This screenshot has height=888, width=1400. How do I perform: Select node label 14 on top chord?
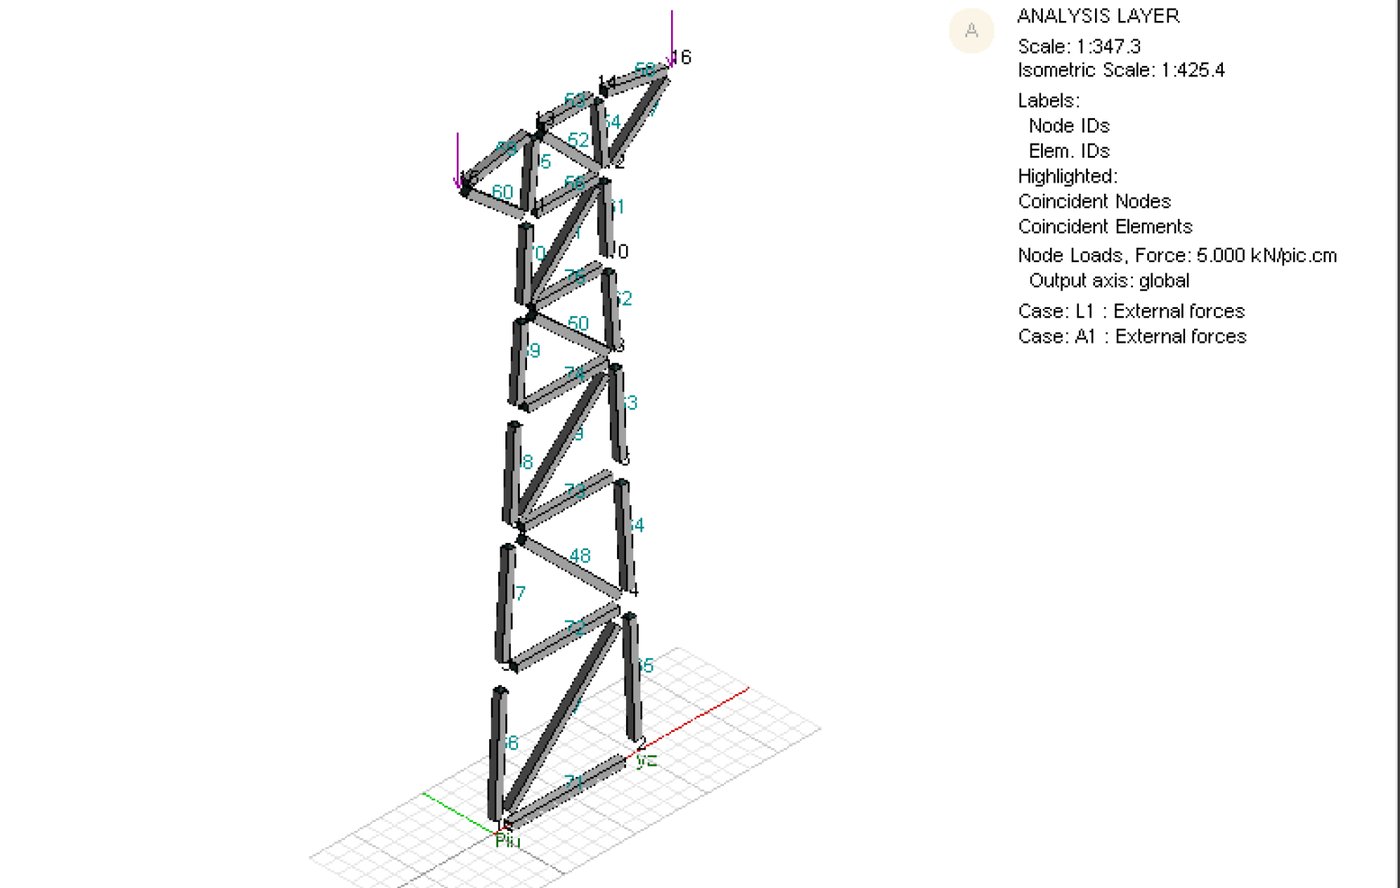tap(607, 84)
